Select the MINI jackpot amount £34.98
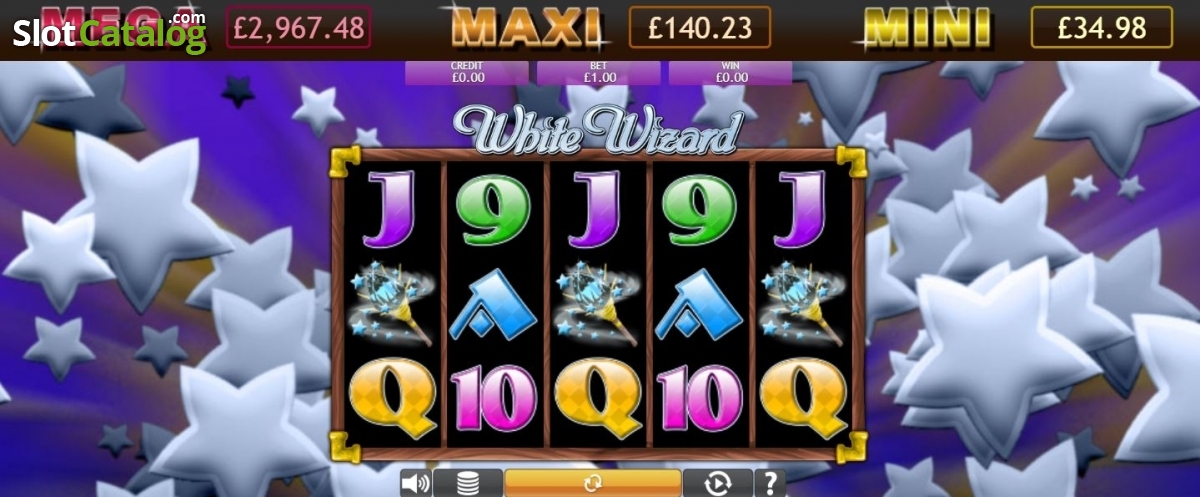1200x497 pixels. coord(1102,28)
